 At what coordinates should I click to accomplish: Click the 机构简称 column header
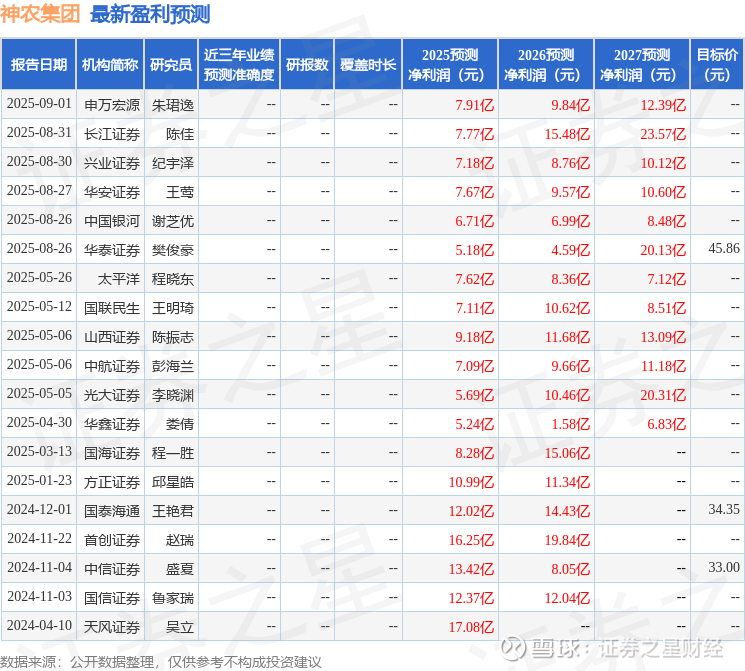coord(110,65)
